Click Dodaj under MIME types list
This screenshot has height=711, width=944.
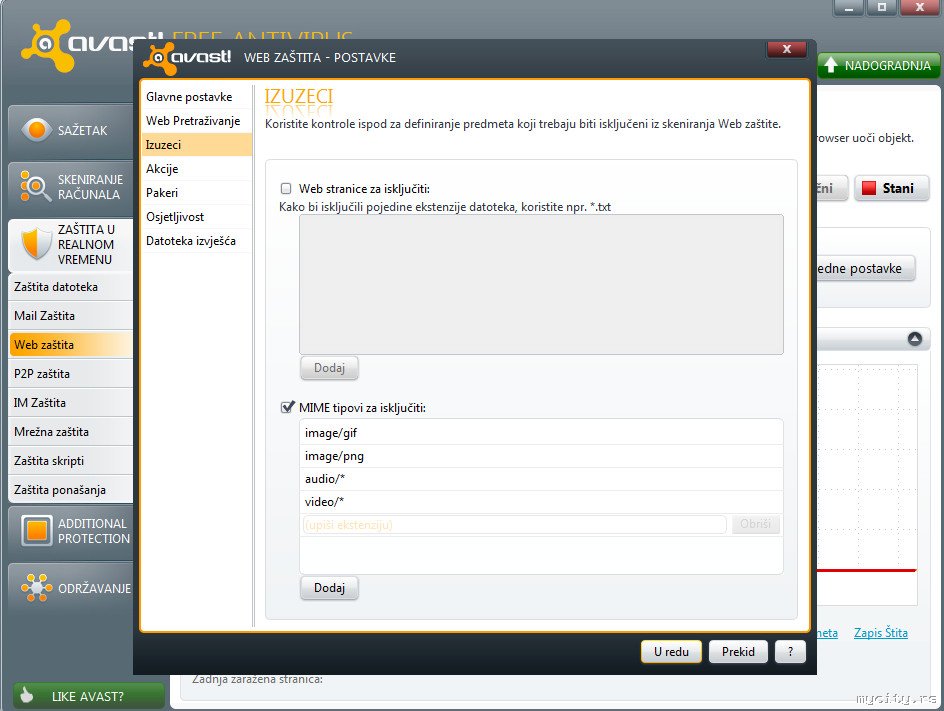coord(329,588)
